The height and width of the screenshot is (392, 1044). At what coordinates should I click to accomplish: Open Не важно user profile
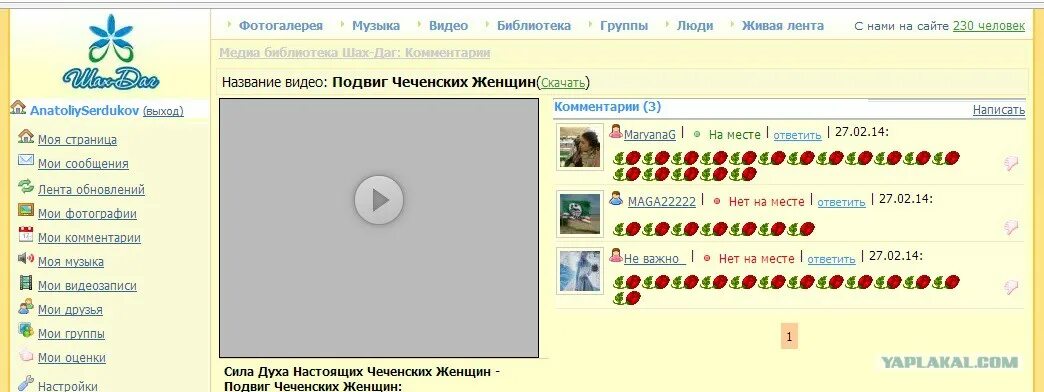point(653,259)
